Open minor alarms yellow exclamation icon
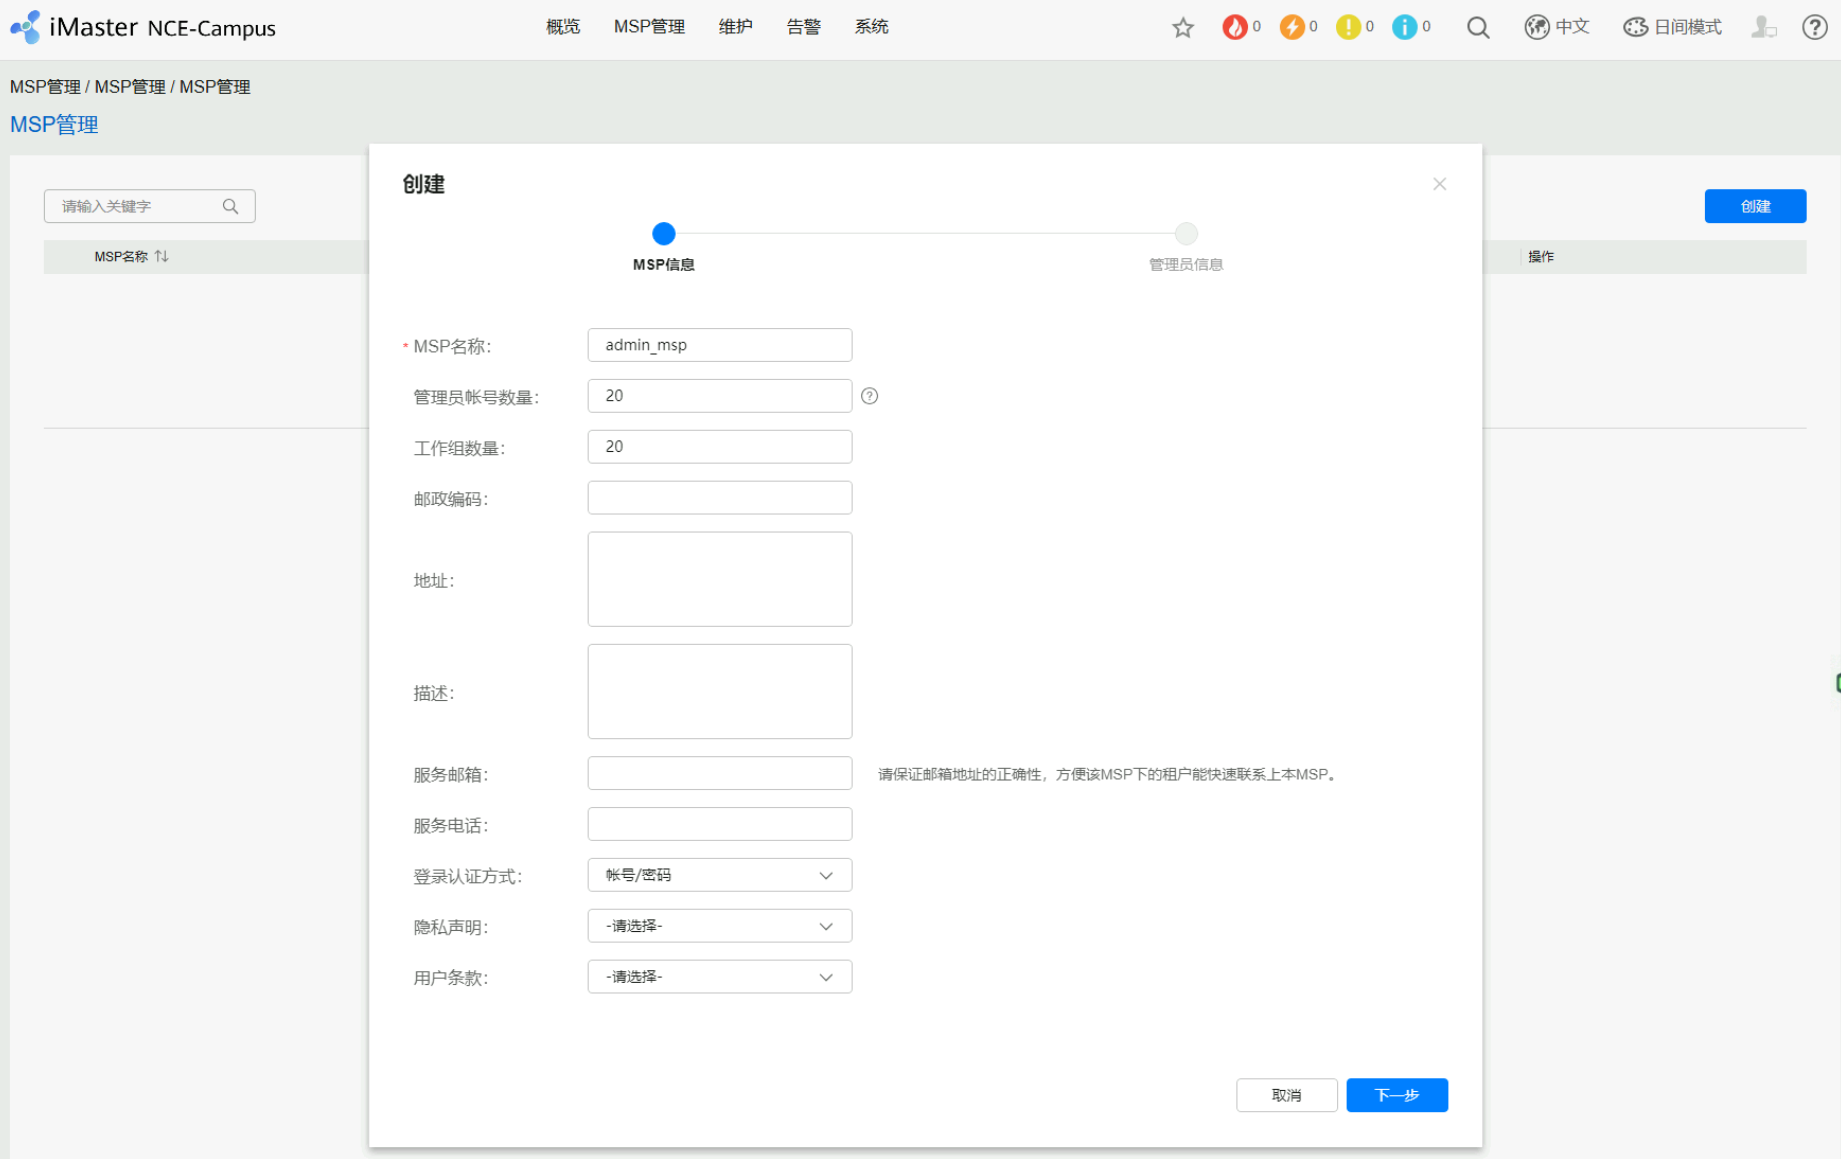The width and height of the screenshot is (1841, 1159). tap(1348, 27)
